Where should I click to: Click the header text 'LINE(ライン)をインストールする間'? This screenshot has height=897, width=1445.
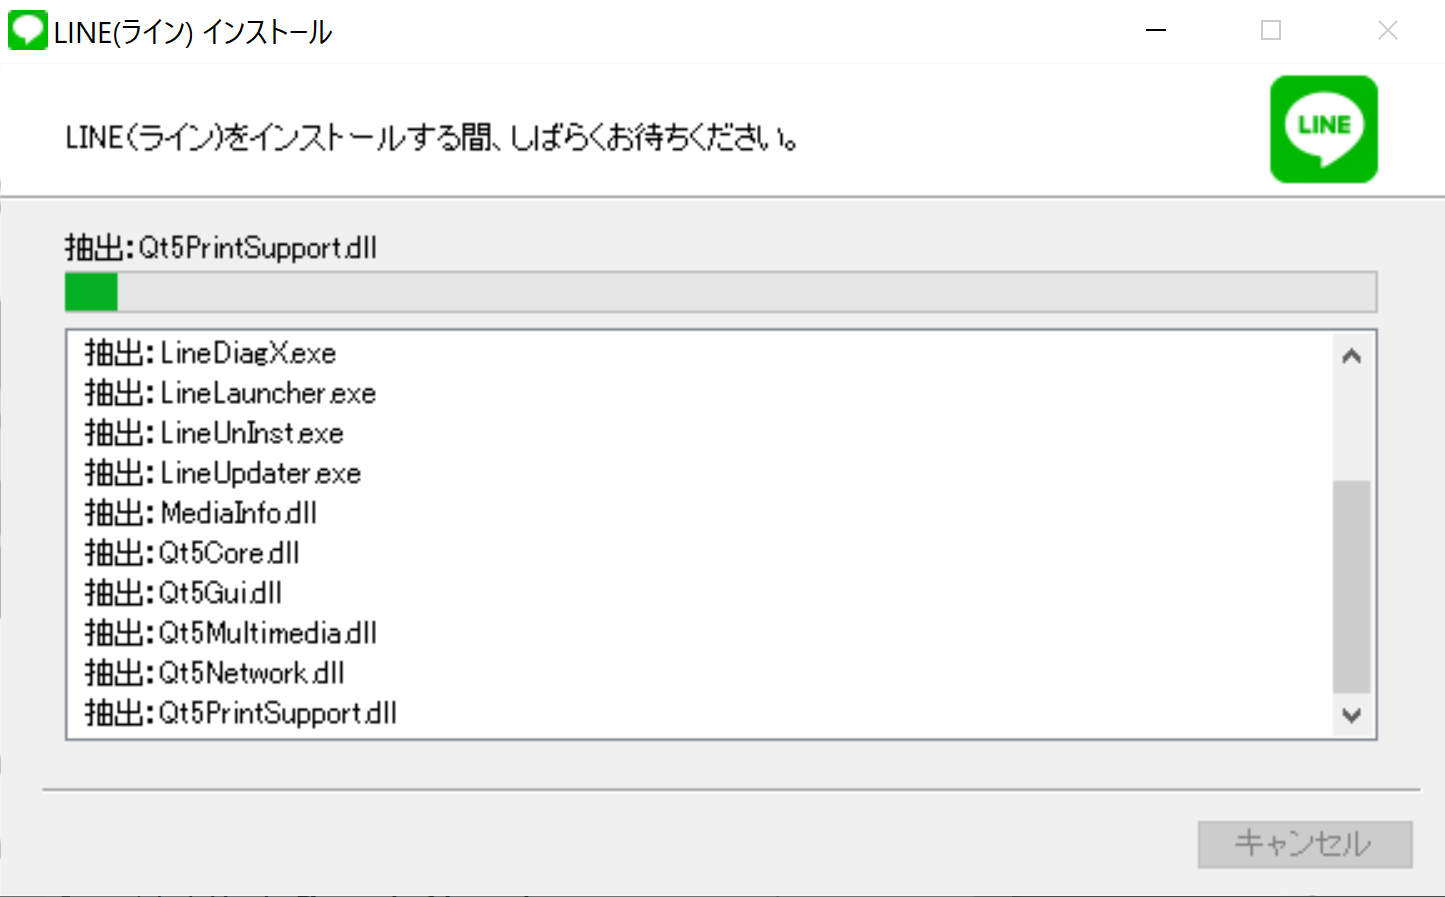pyautogui.click(x=279, y=137)
